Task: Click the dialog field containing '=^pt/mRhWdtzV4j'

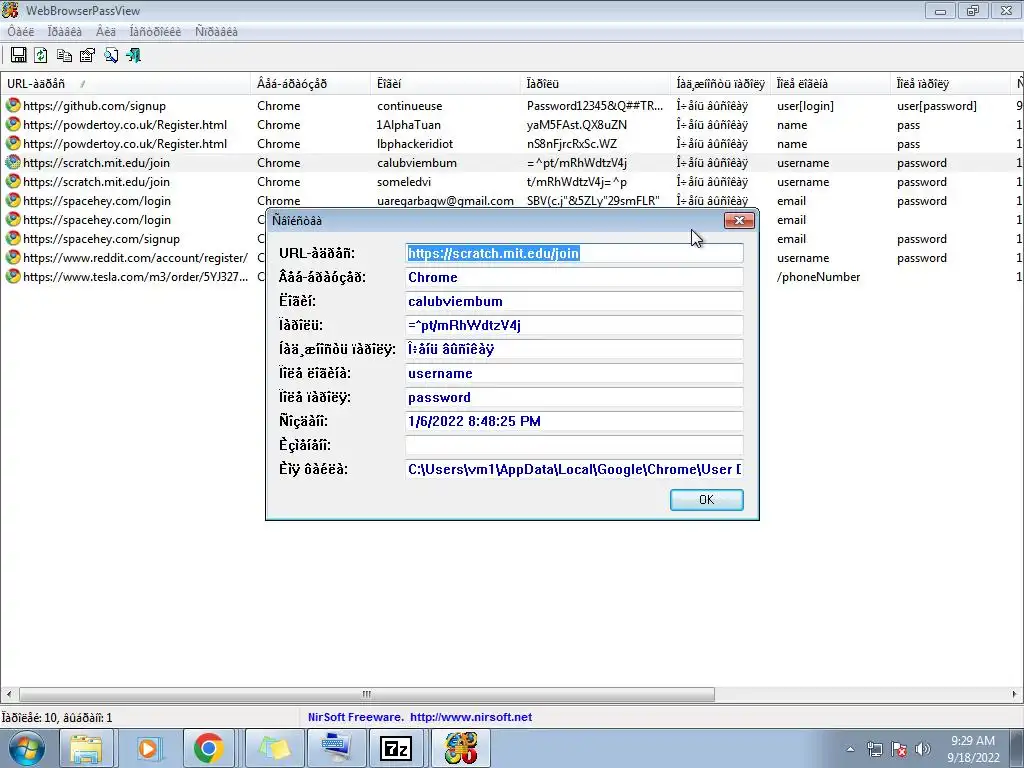Action: (x=574, y=325)
